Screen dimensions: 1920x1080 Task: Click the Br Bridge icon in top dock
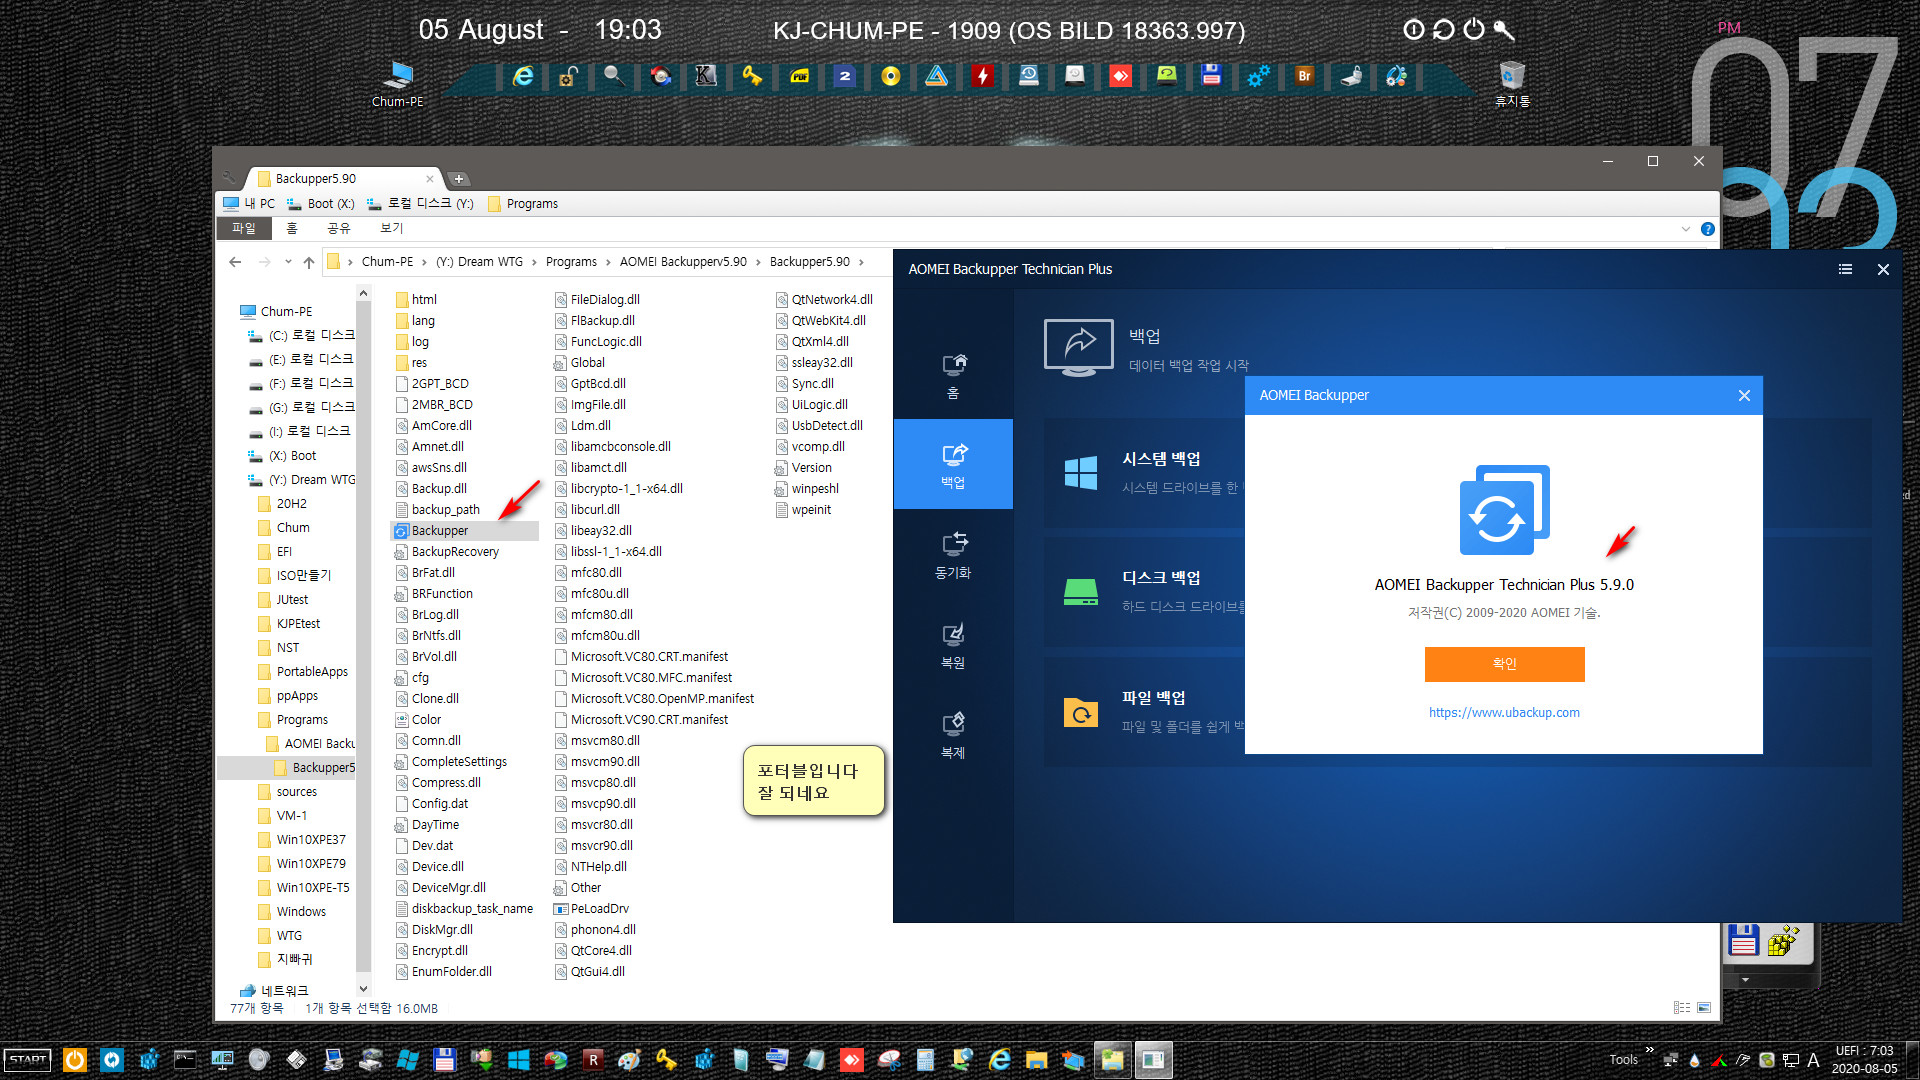click(x=1304, y=76)
